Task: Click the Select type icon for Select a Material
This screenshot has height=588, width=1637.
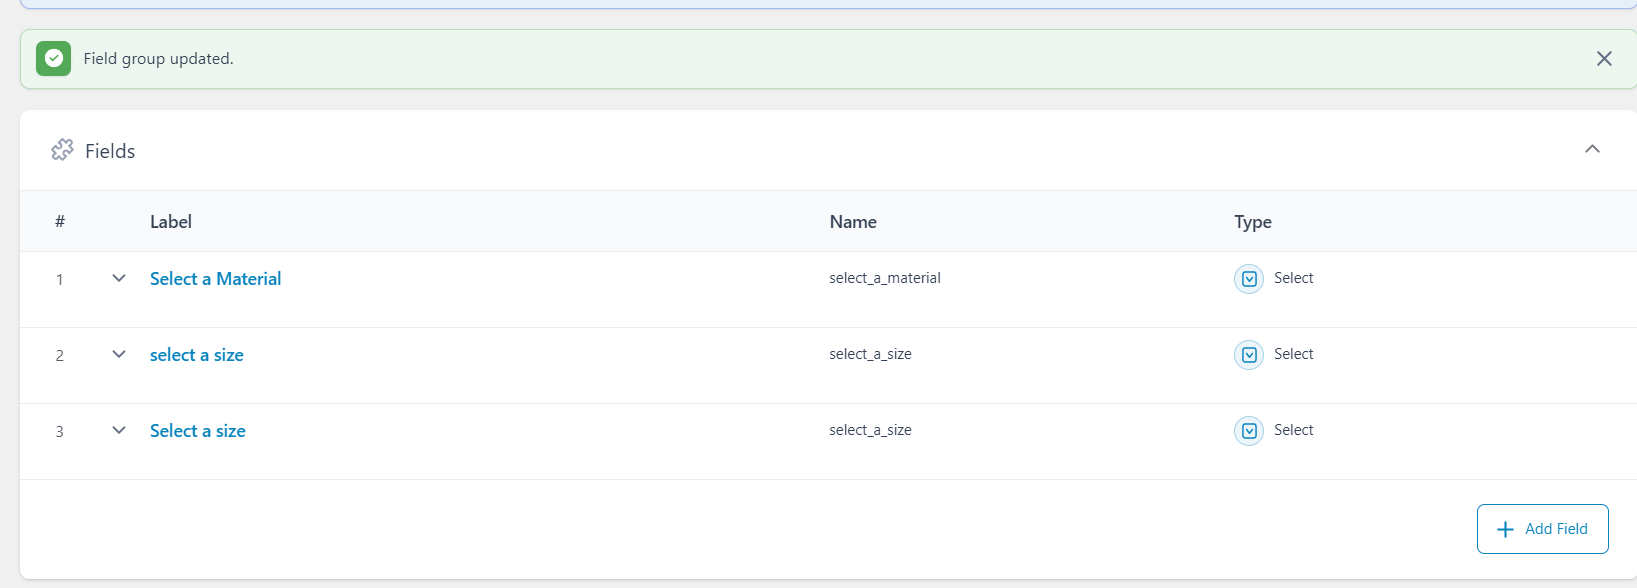Action: tap(1249, 279)
